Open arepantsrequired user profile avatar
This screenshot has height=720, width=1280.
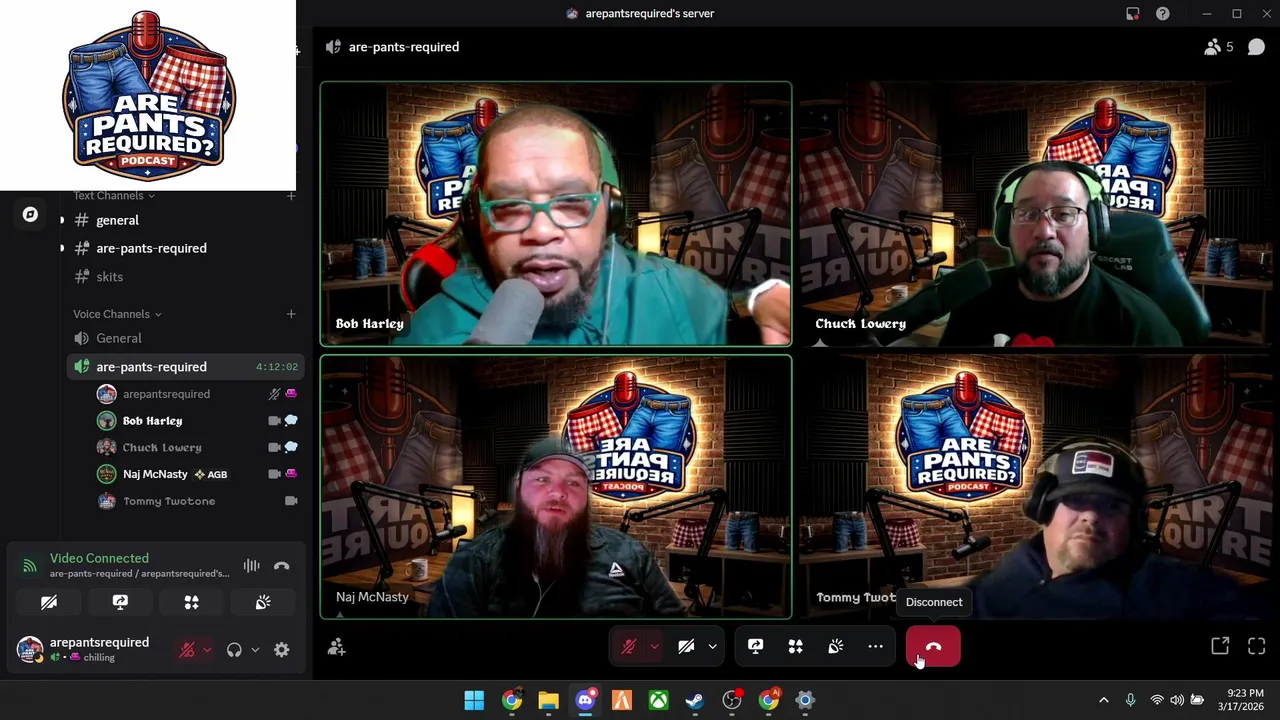(30, 649)
